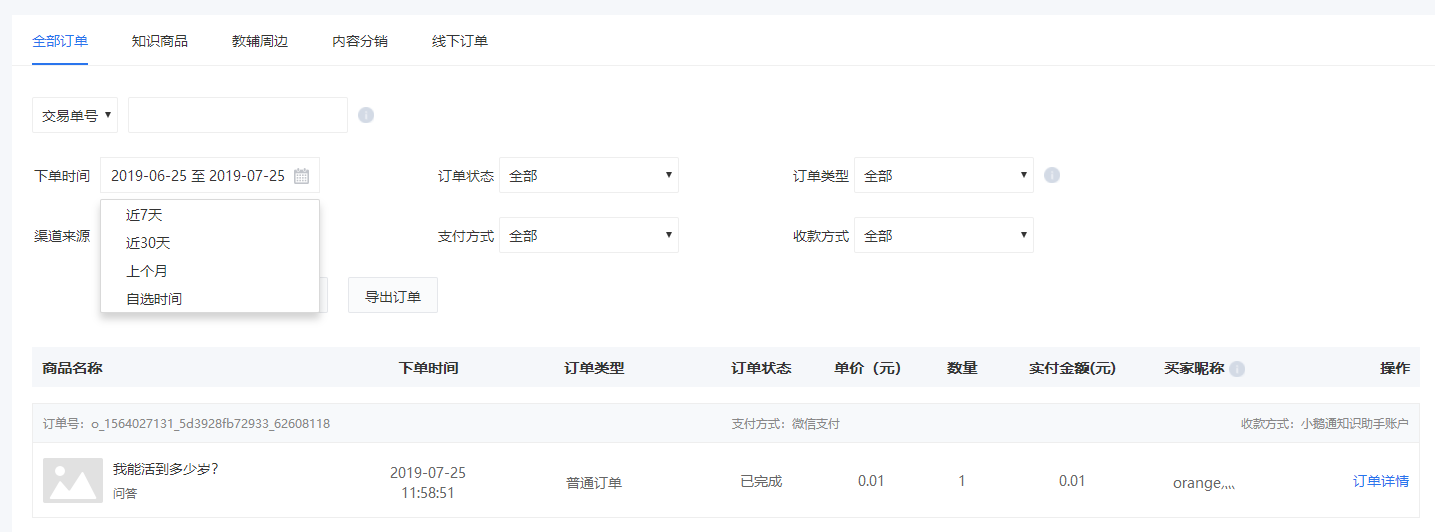Click the 导出订单 button
Image resolution: width=1435 pixels, height=532 pixels.
click(x=393, y=296)
